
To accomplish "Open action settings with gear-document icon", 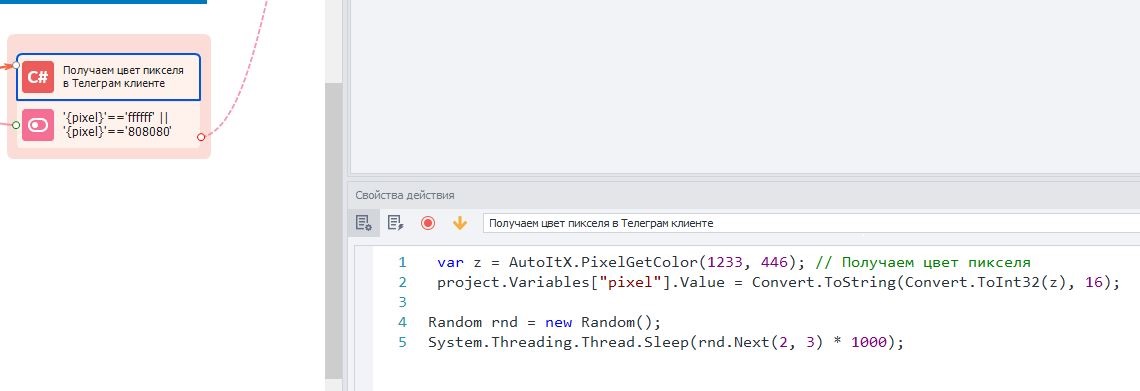I will coord(364,223).
